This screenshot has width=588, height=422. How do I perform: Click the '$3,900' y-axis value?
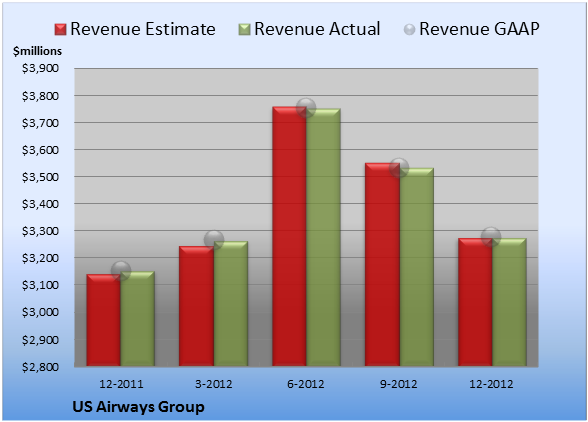coord(40,68)
